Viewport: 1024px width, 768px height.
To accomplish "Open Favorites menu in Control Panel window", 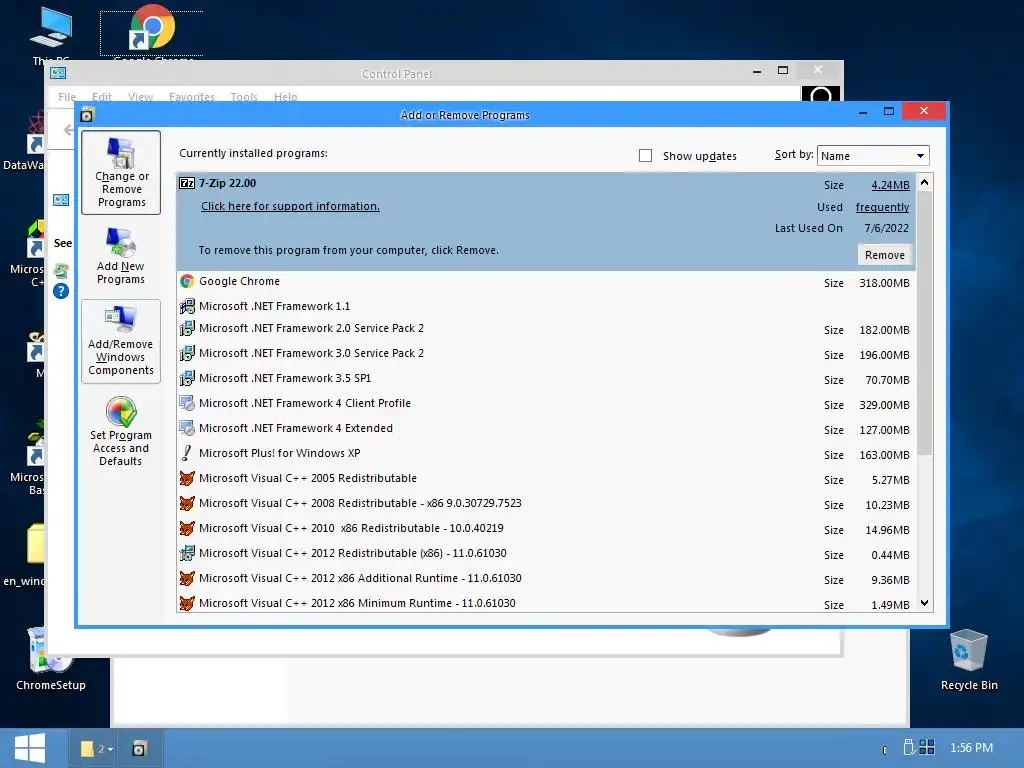I will tap(191, 97).
